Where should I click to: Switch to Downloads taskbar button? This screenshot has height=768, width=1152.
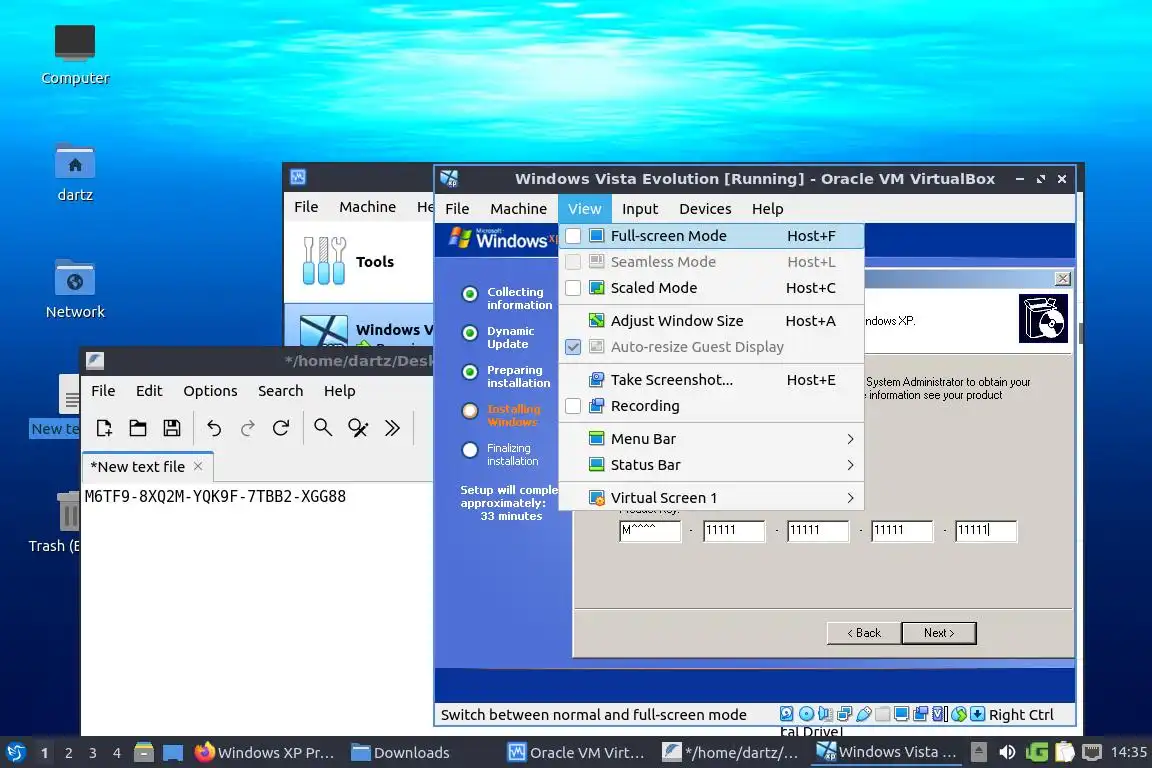tap(400, 752)
